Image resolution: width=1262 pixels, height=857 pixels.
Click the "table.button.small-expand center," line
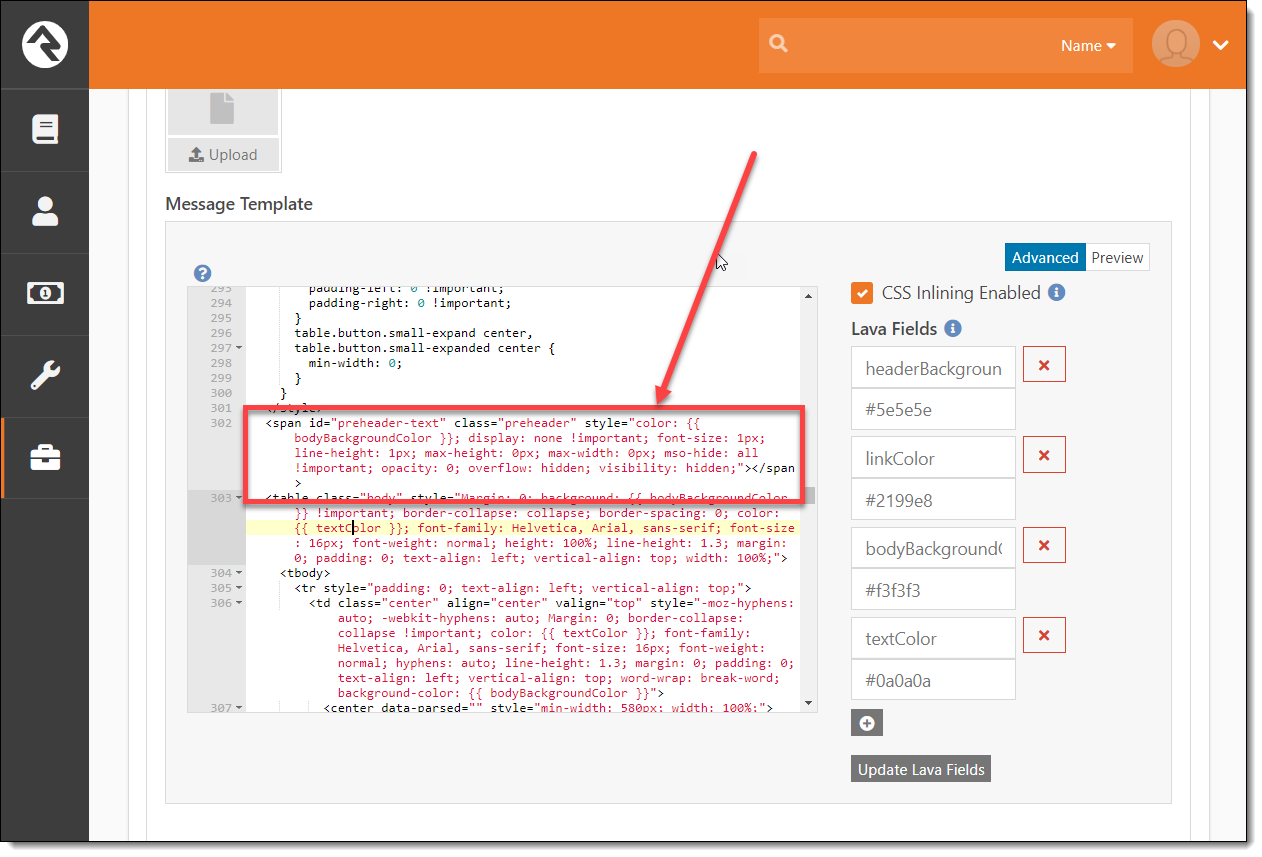pyautogui.click(x=413, y=333)
